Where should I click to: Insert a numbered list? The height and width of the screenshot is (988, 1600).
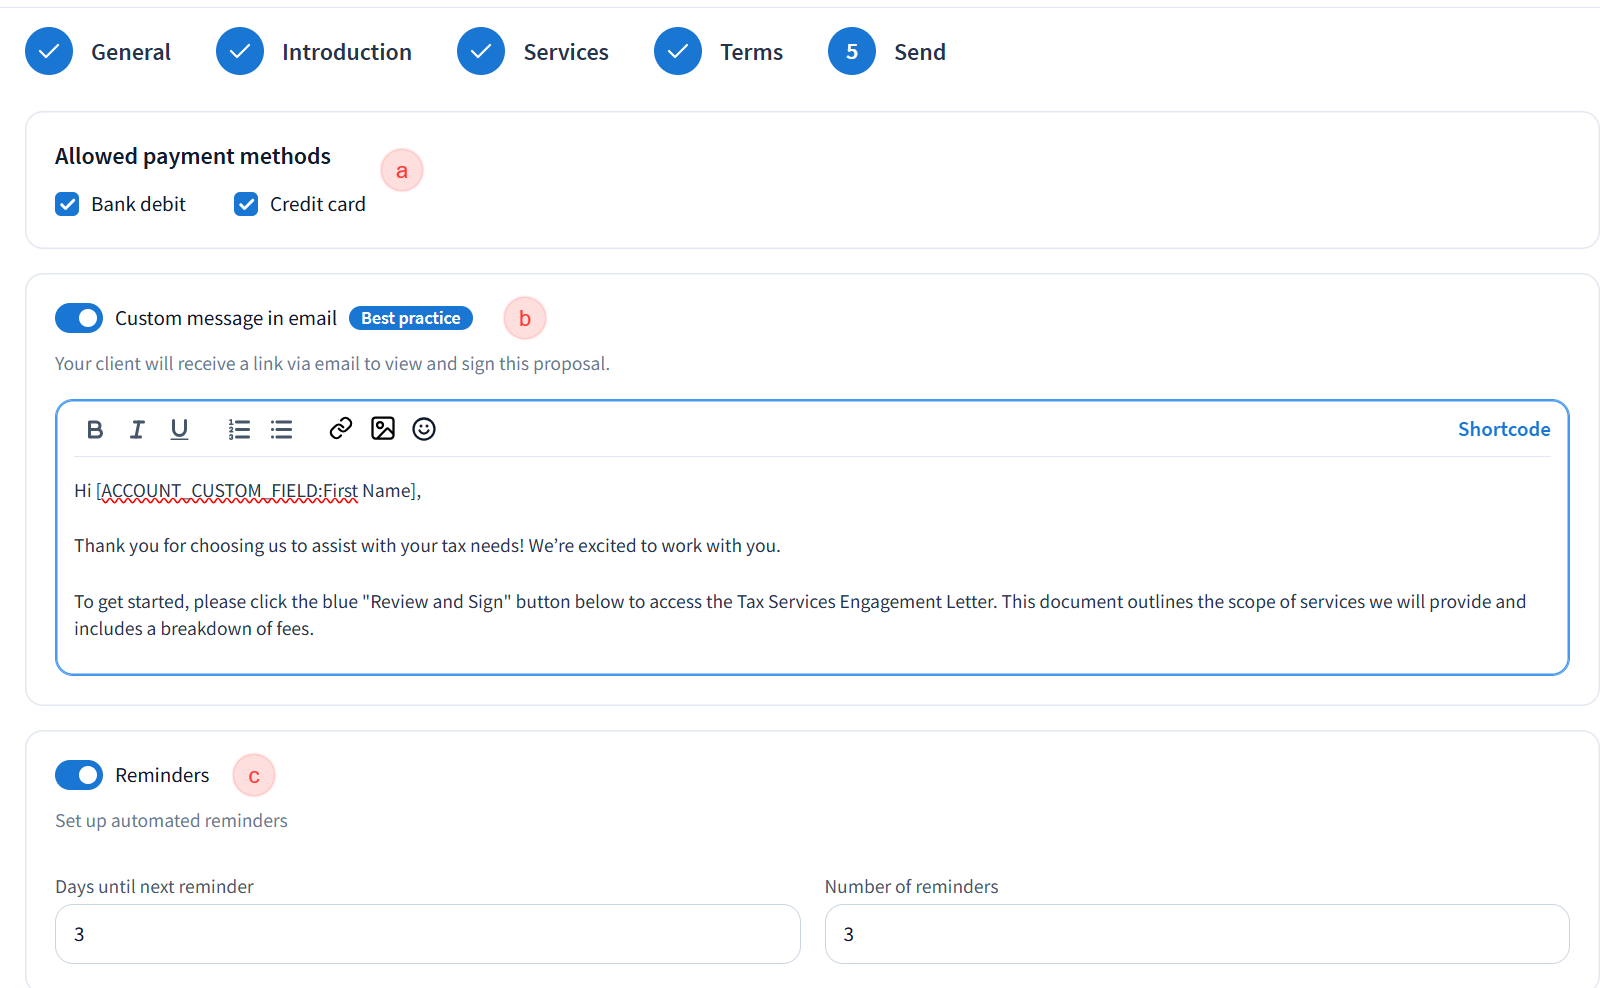coord(239,429)
